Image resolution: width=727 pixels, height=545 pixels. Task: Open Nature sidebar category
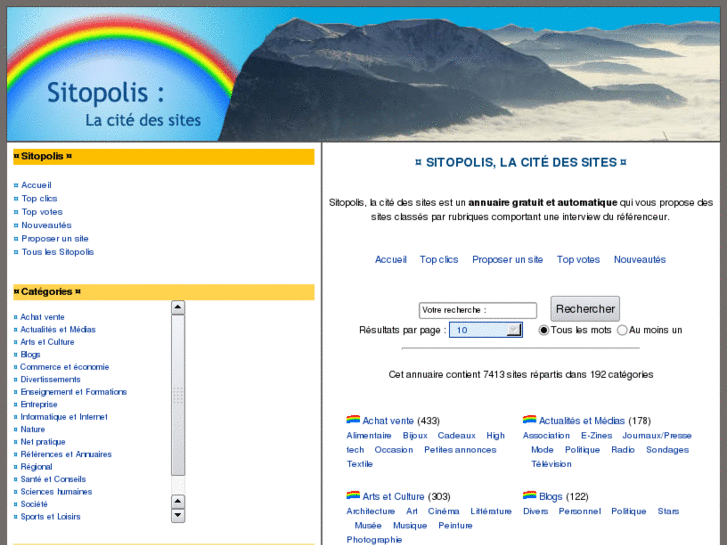click(x=32, y=430)
